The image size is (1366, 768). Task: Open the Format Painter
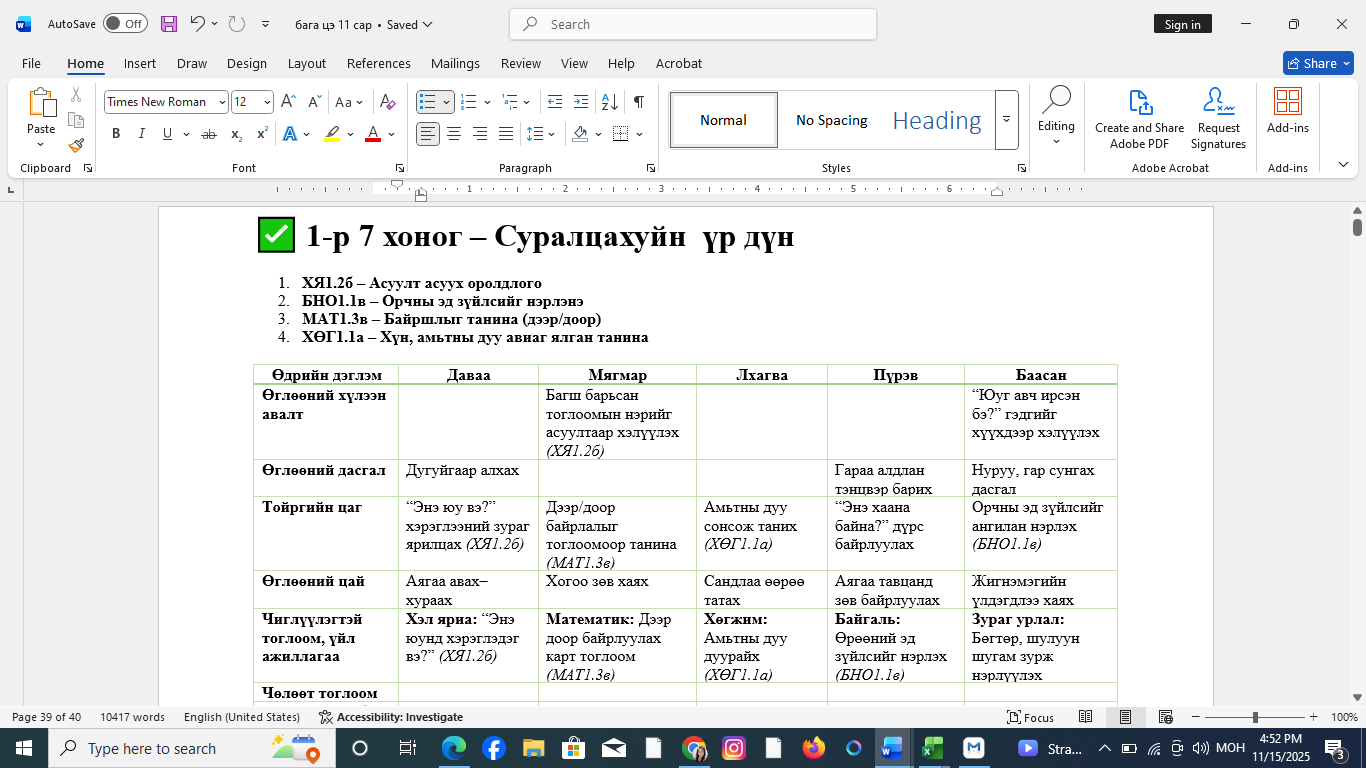pyautogui.click(x=76, y=146)
